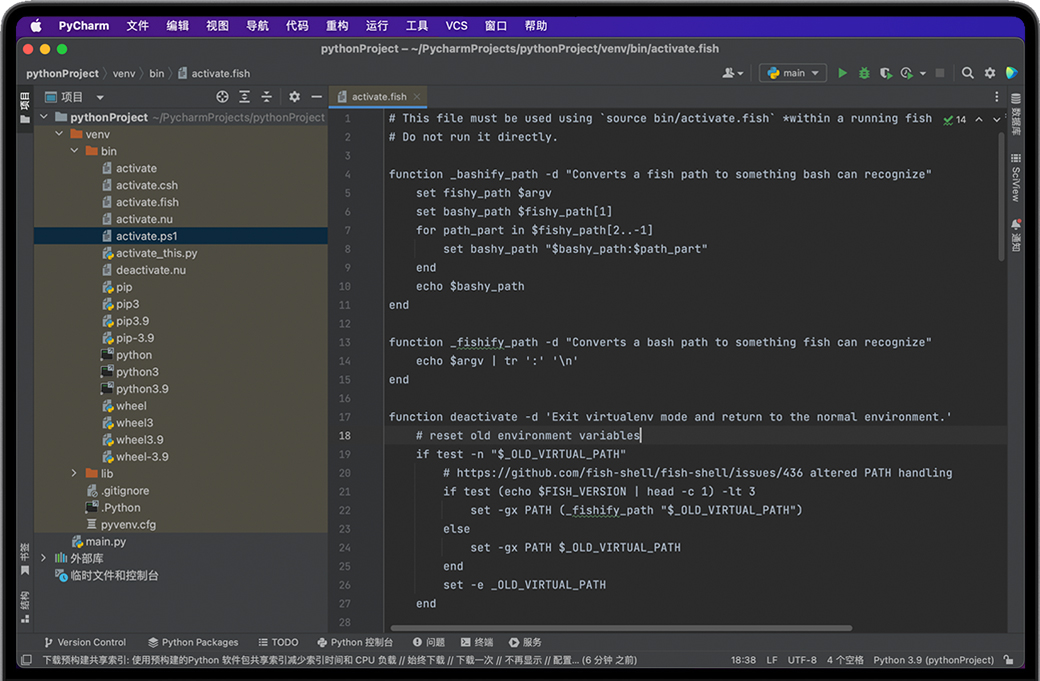Run main with coverage
This screenshot has width=1040, height=681.
pyautogui.click(x=886, y=73)
